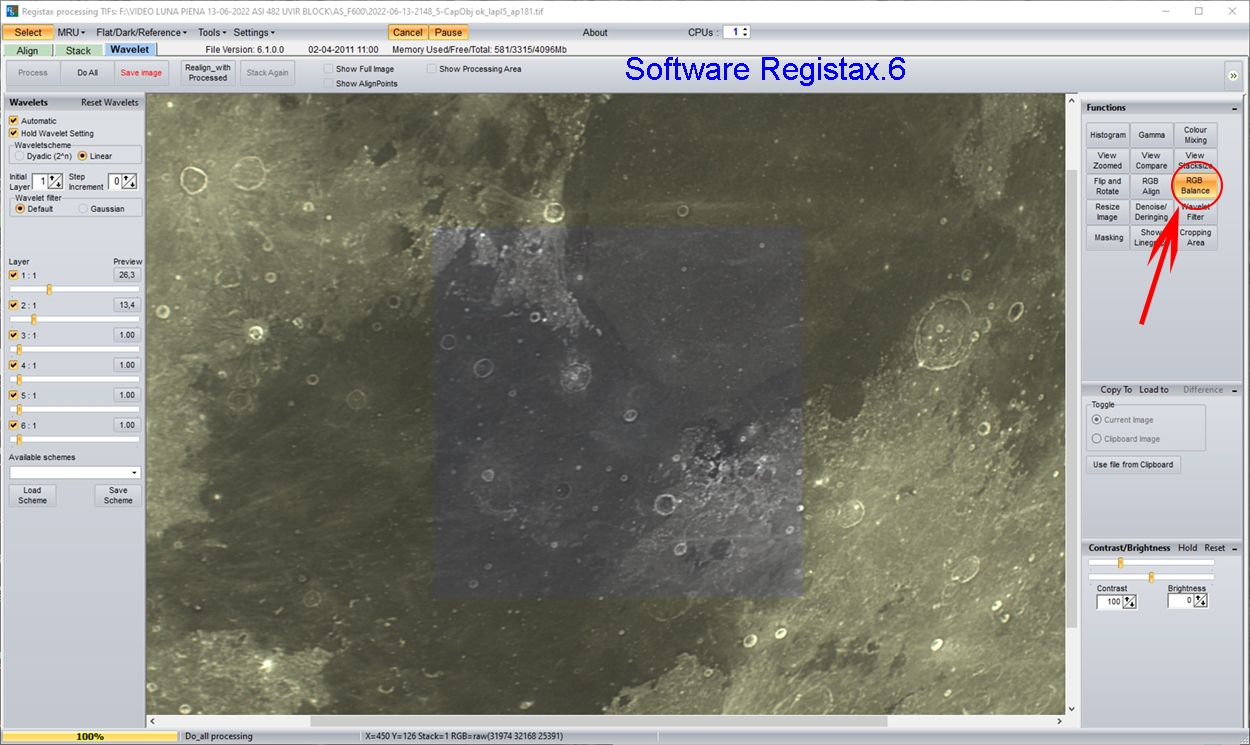Open the RGB Align function

[x=1151, y=186]
